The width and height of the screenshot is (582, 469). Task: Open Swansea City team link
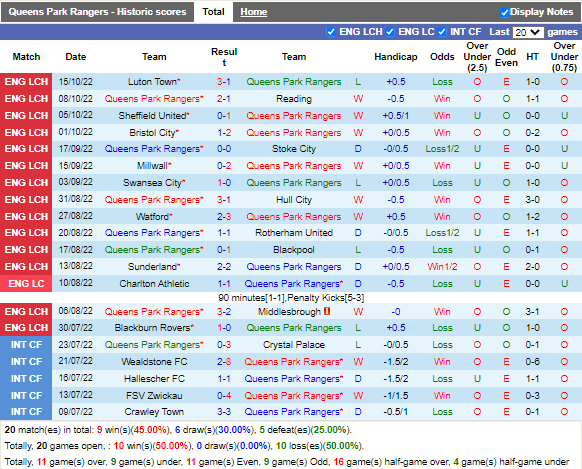[152, 183]
